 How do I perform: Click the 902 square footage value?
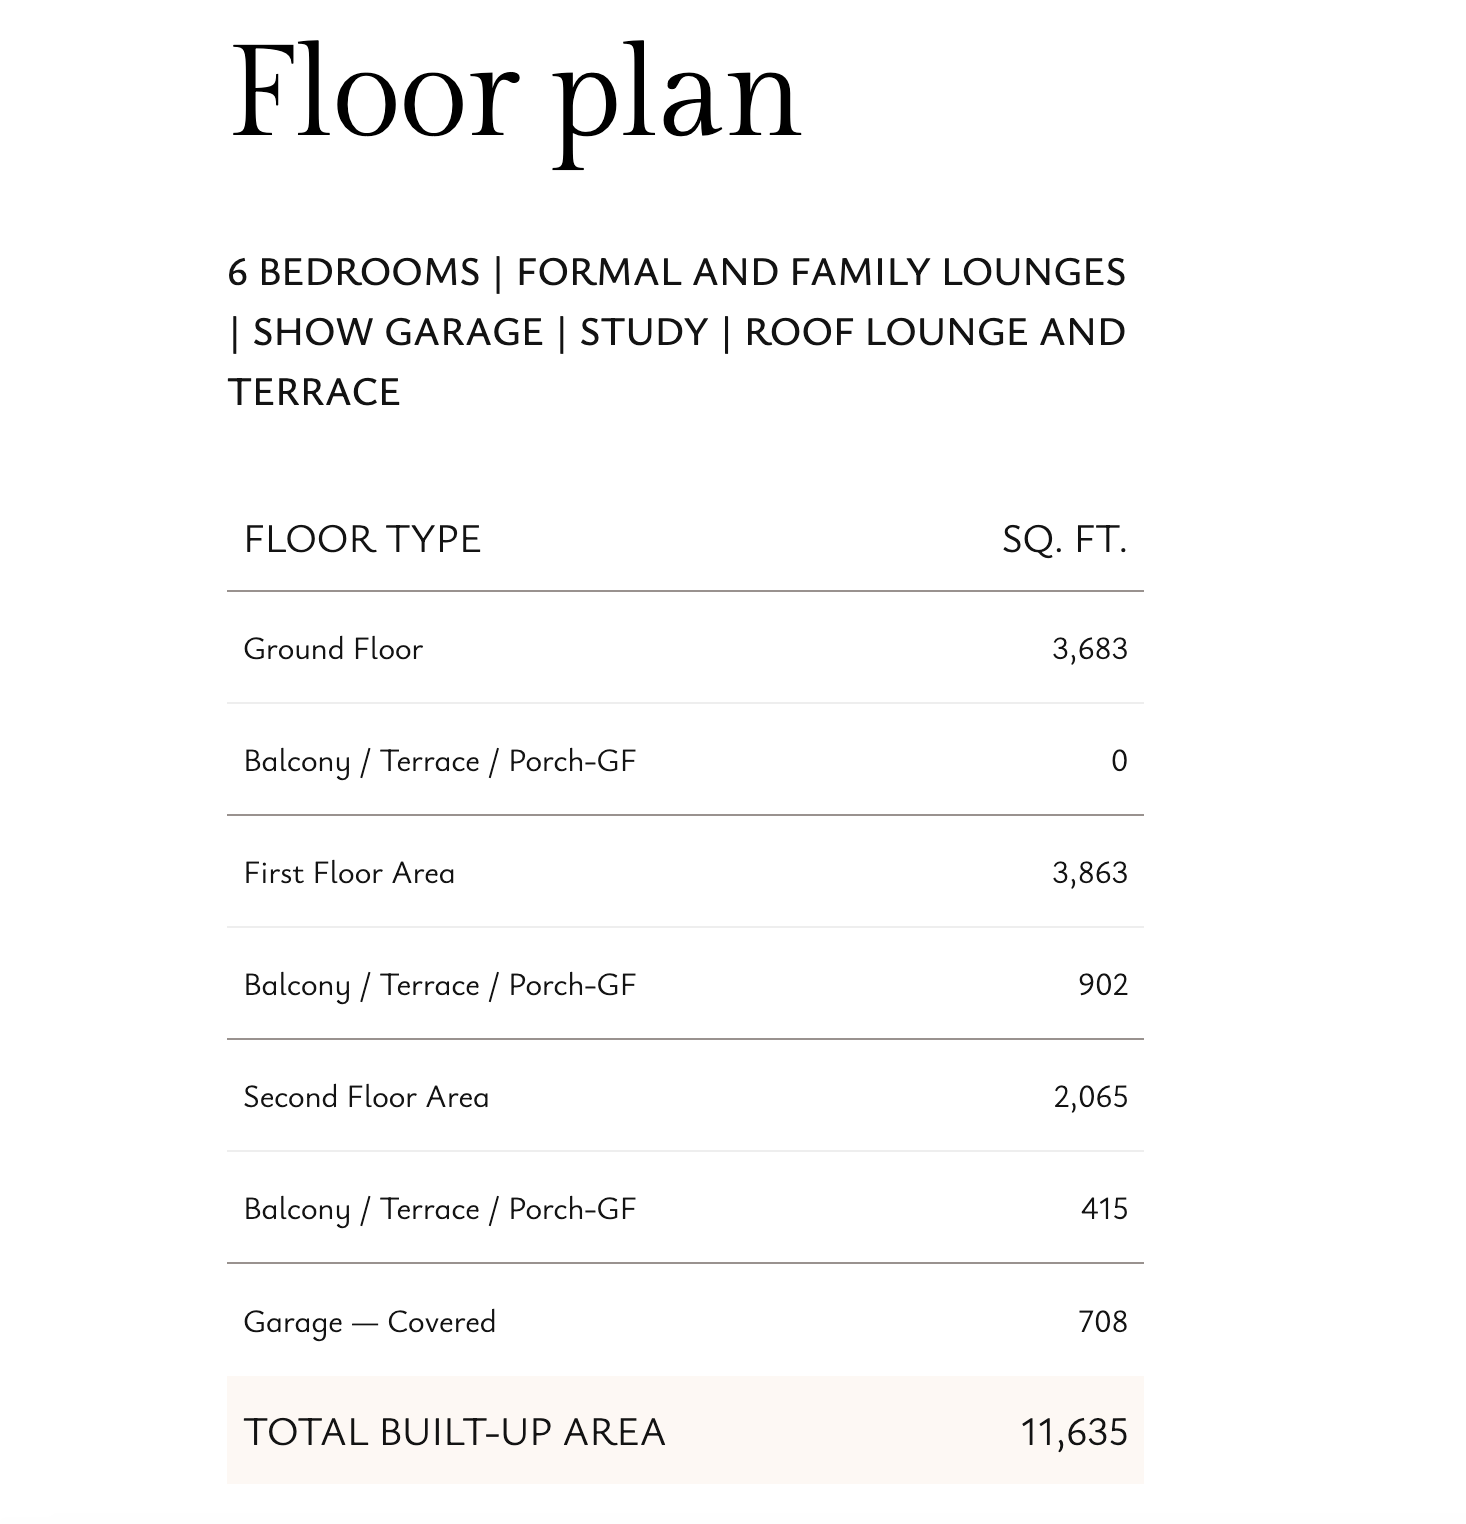[1102, 985]
